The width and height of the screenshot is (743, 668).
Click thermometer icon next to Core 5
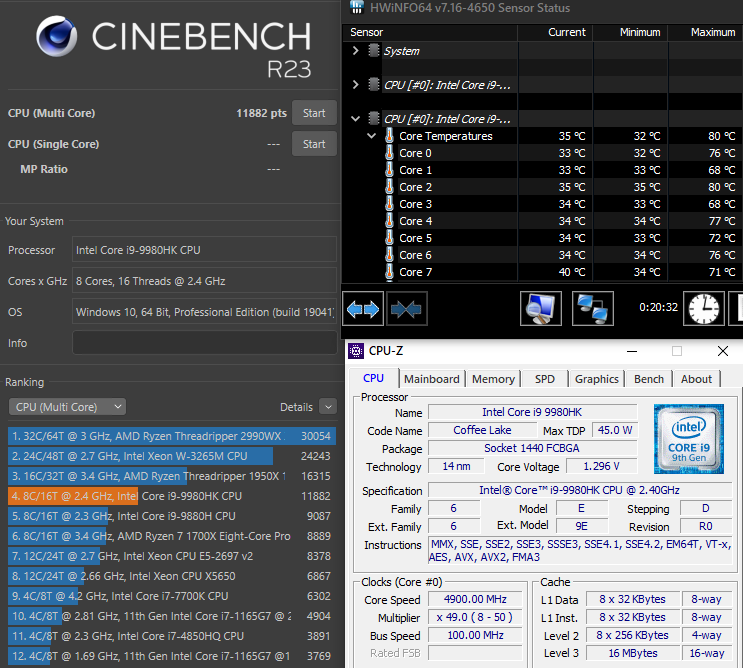[389, 238]
